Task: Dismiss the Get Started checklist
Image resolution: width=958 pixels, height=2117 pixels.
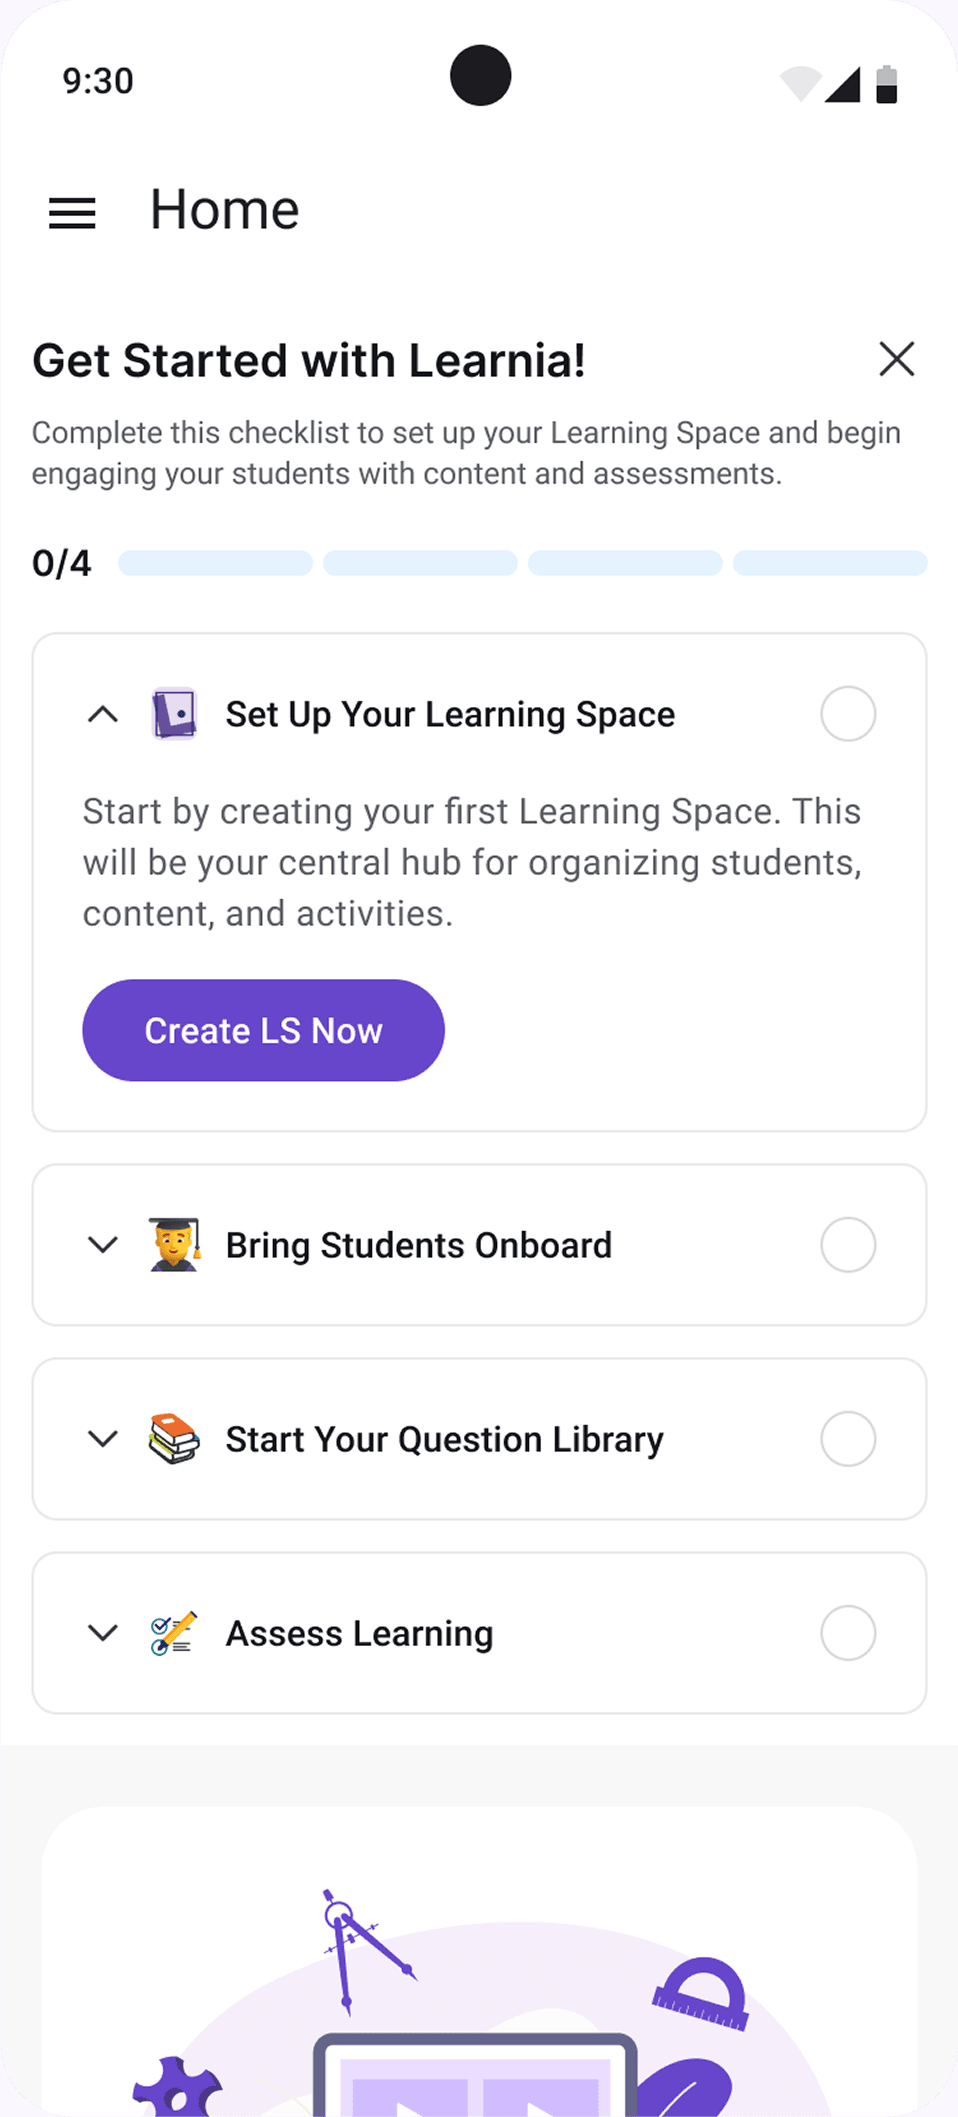Action: tap(896, 359)
